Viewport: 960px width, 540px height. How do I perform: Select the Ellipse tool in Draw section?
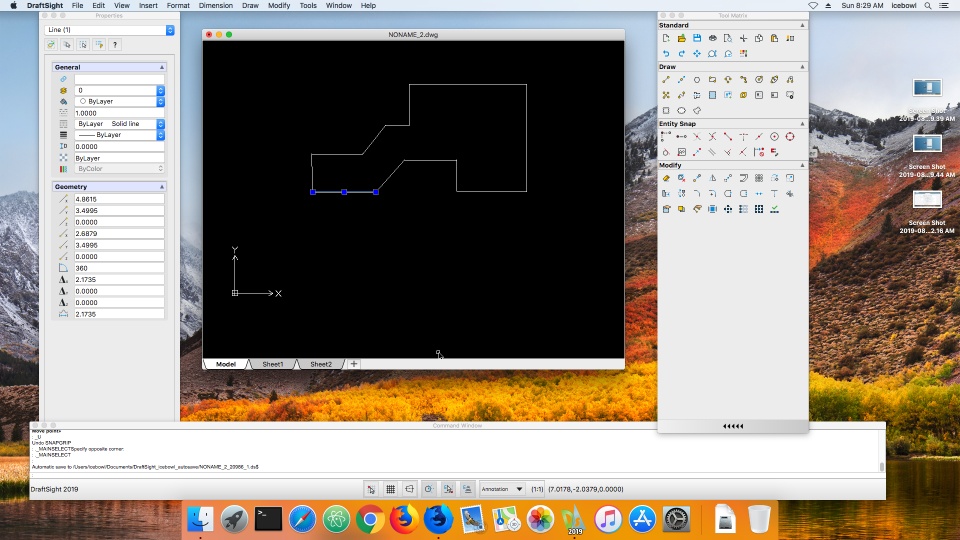tap(681, 110)
